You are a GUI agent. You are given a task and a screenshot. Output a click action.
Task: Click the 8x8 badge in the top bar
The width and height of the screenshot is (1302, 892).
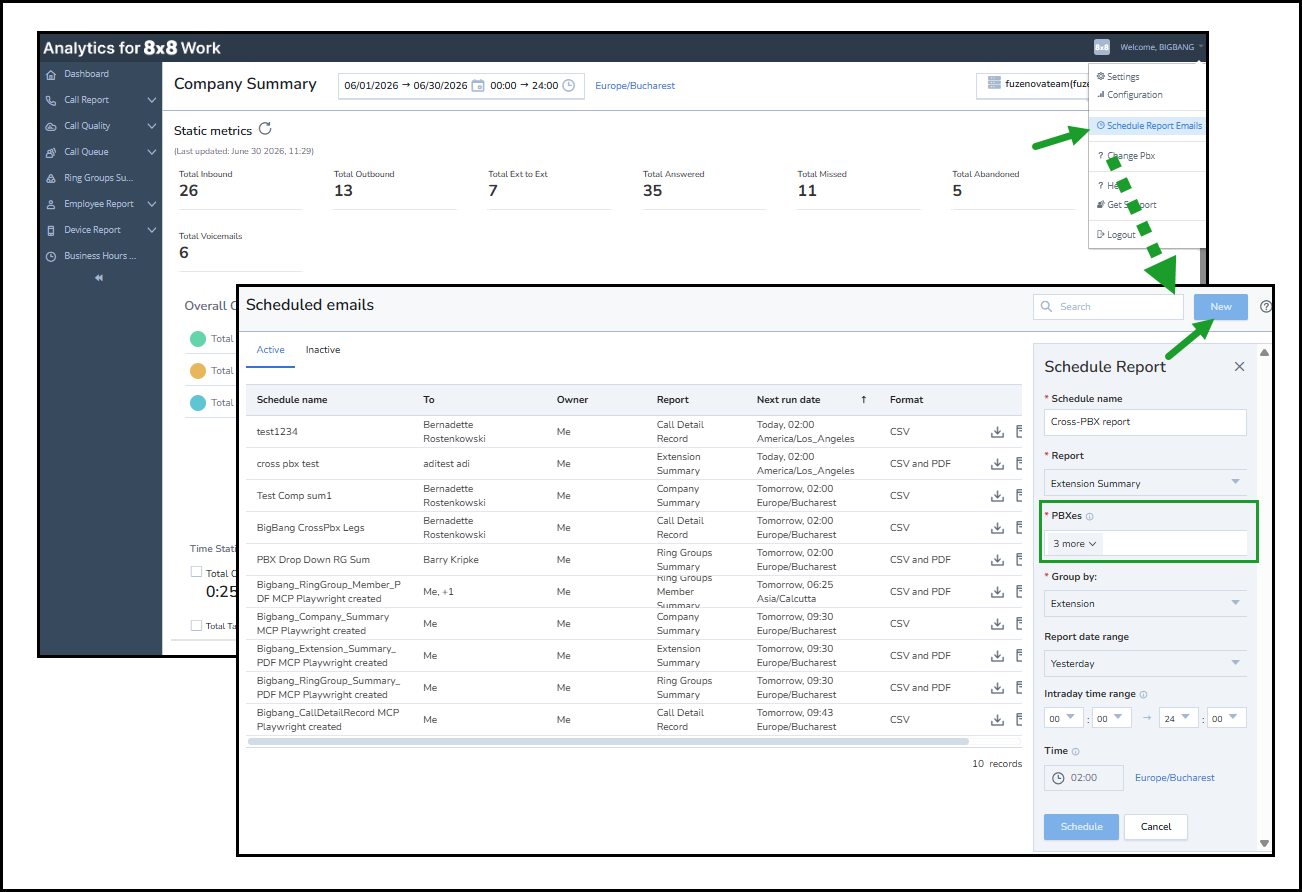1102,47
